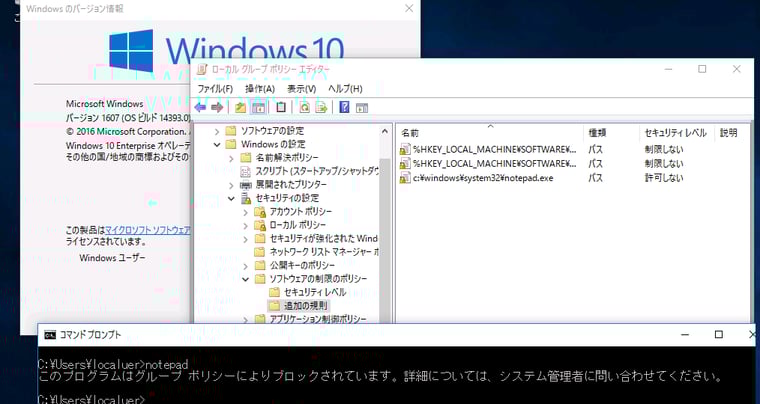Click the セキュリティ レベル folder icon
Screen dimensions: 760x404
pos(275,292)
